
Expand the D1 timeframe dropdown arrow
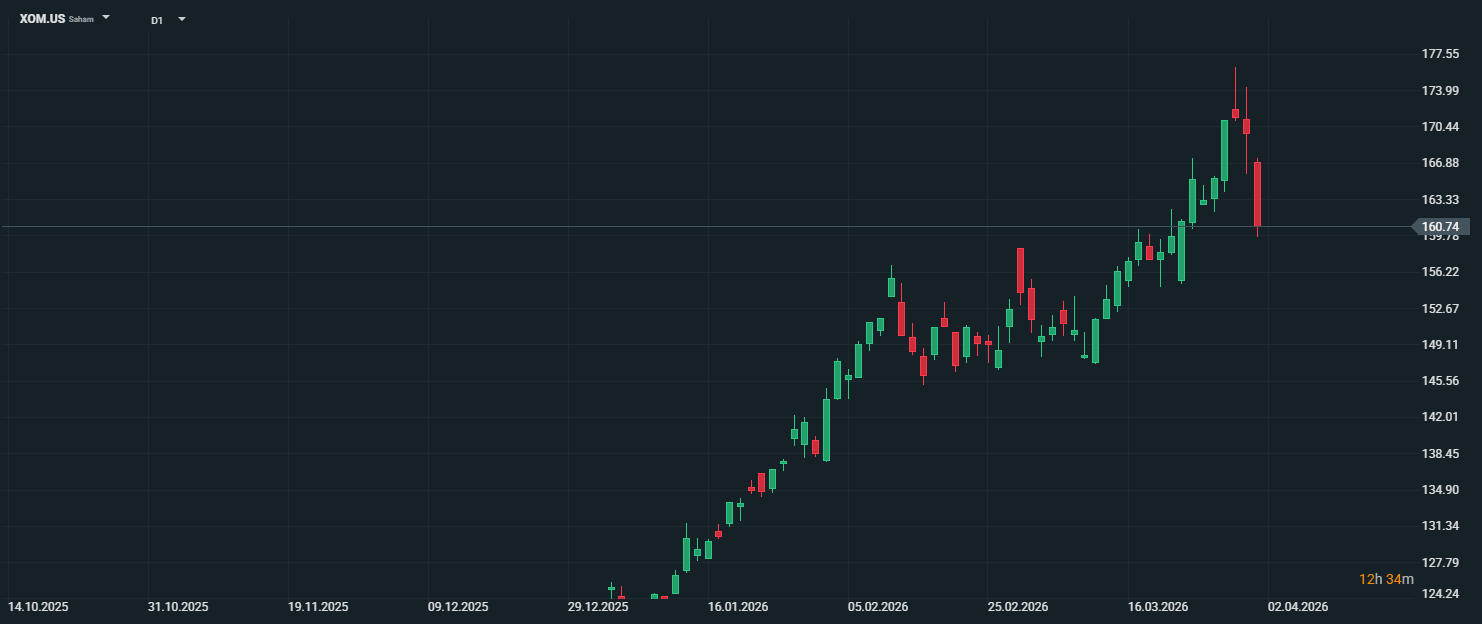coord(181,19)
